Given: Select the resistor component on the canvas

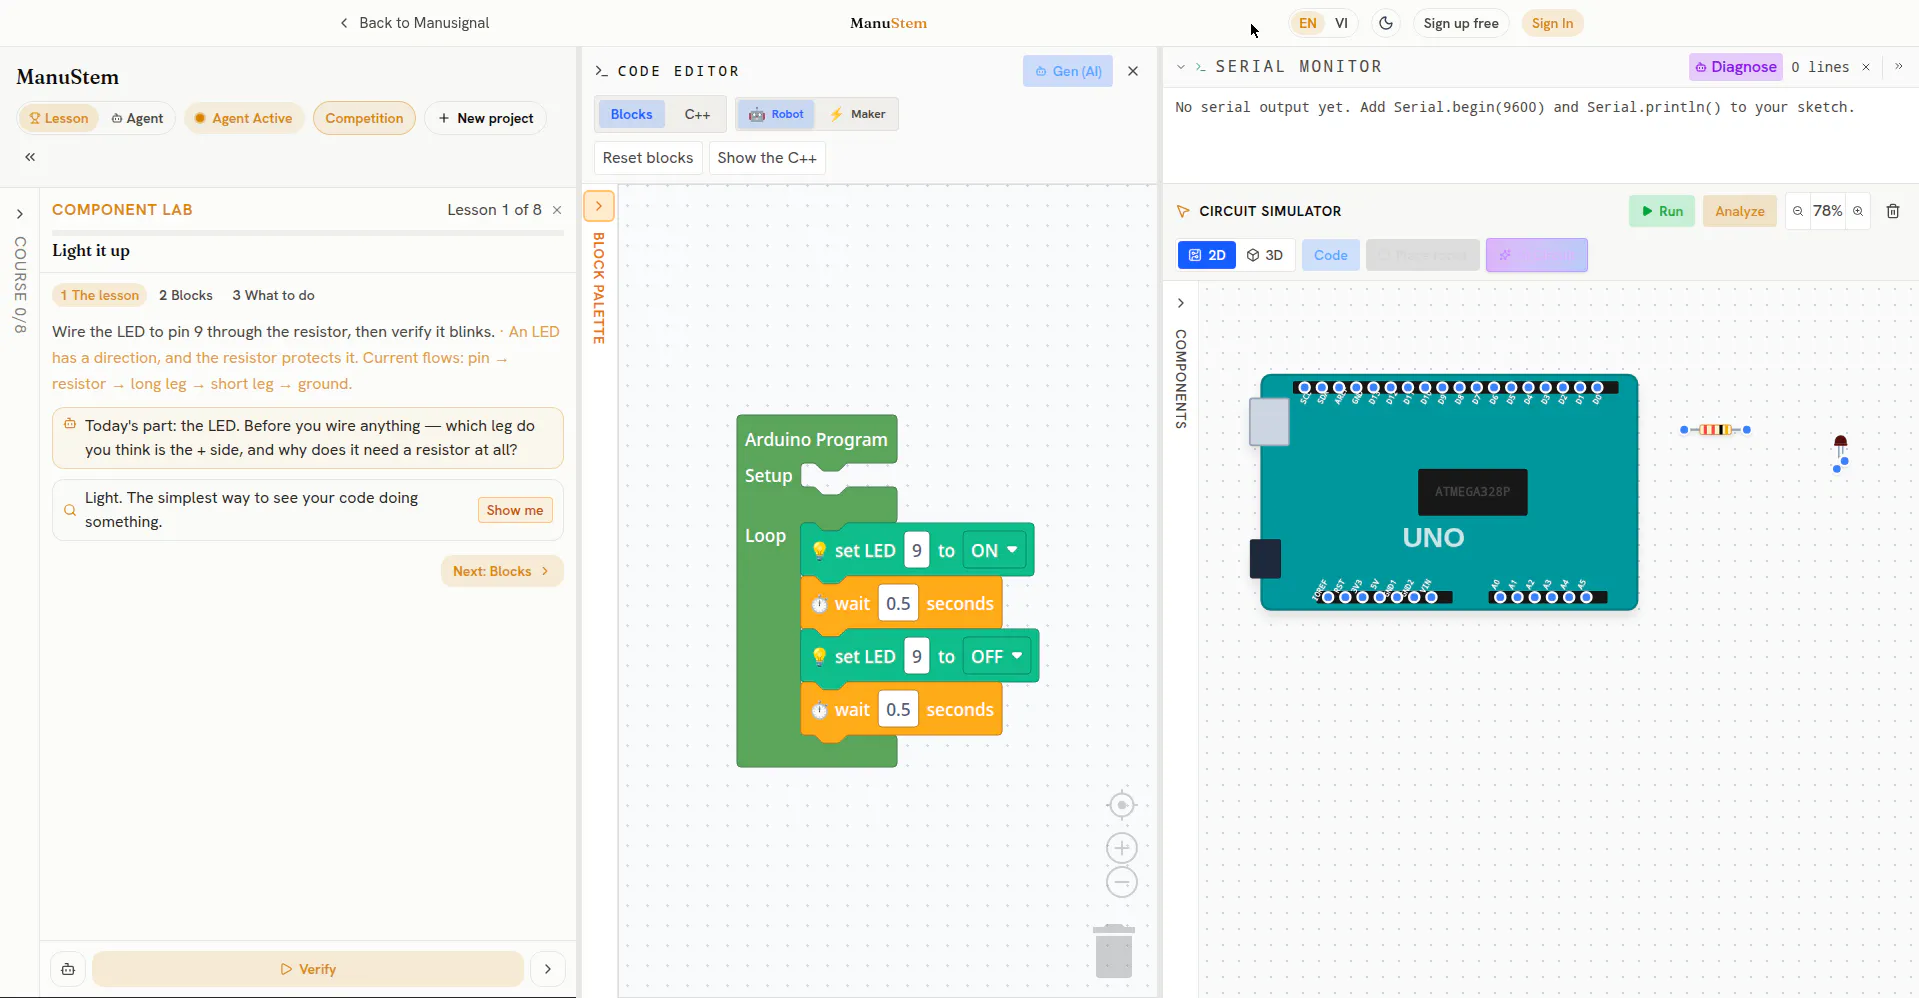Looking at the screenshot, I should pyautogui.click(x=1716, y=430).
